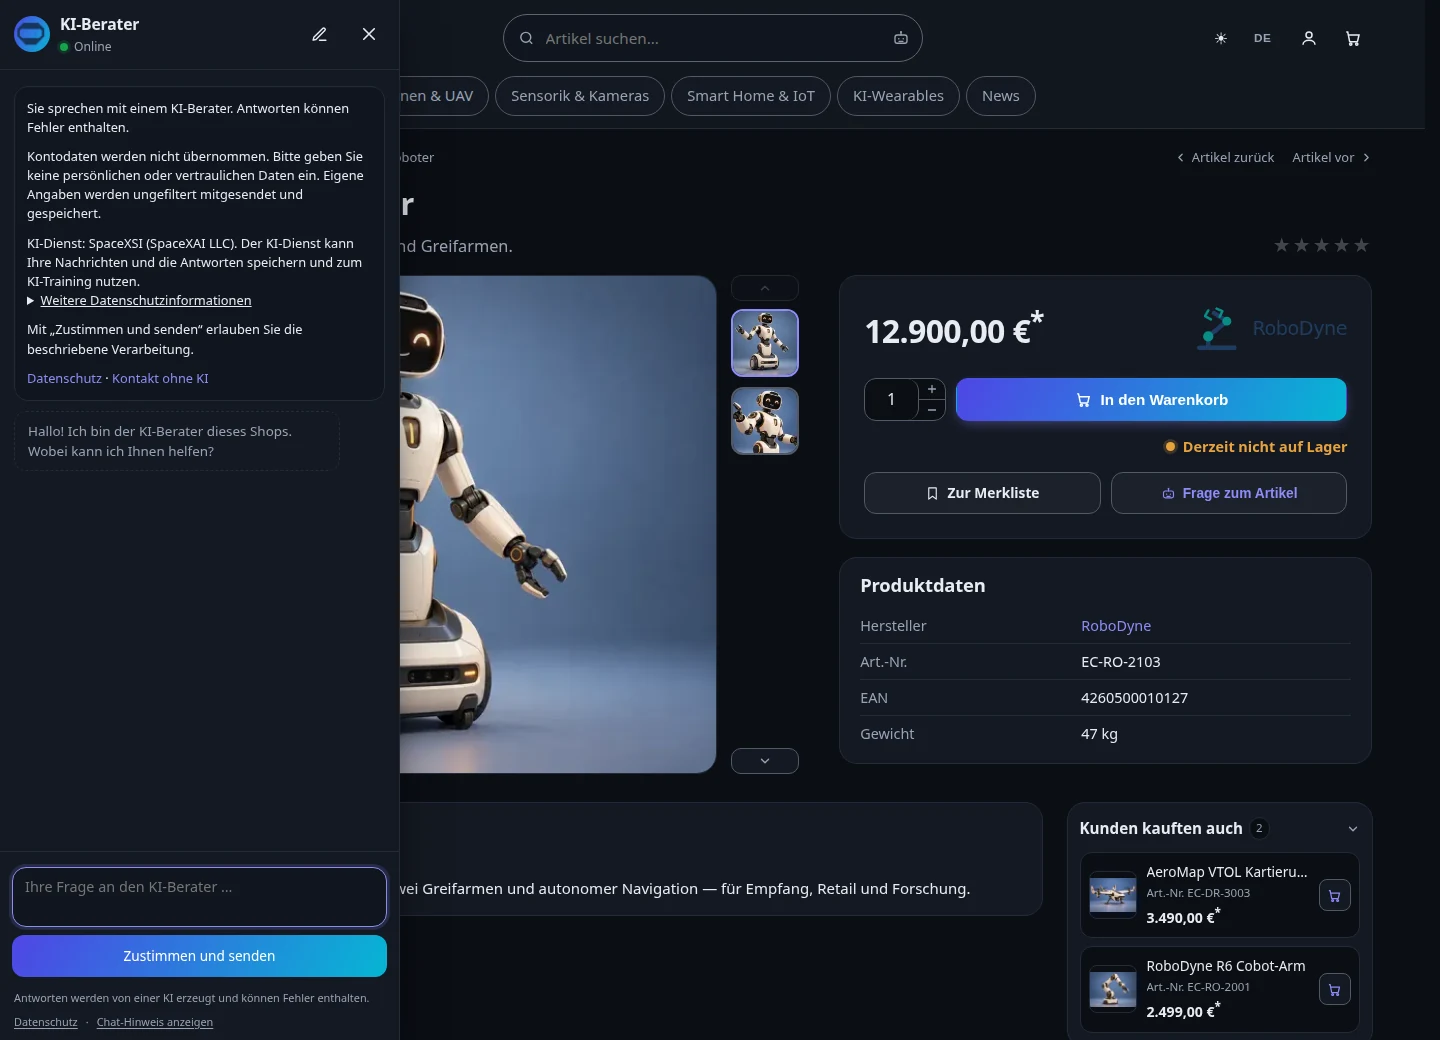
Task: Open the shopping cart icon
Action: click(1353, 38)
